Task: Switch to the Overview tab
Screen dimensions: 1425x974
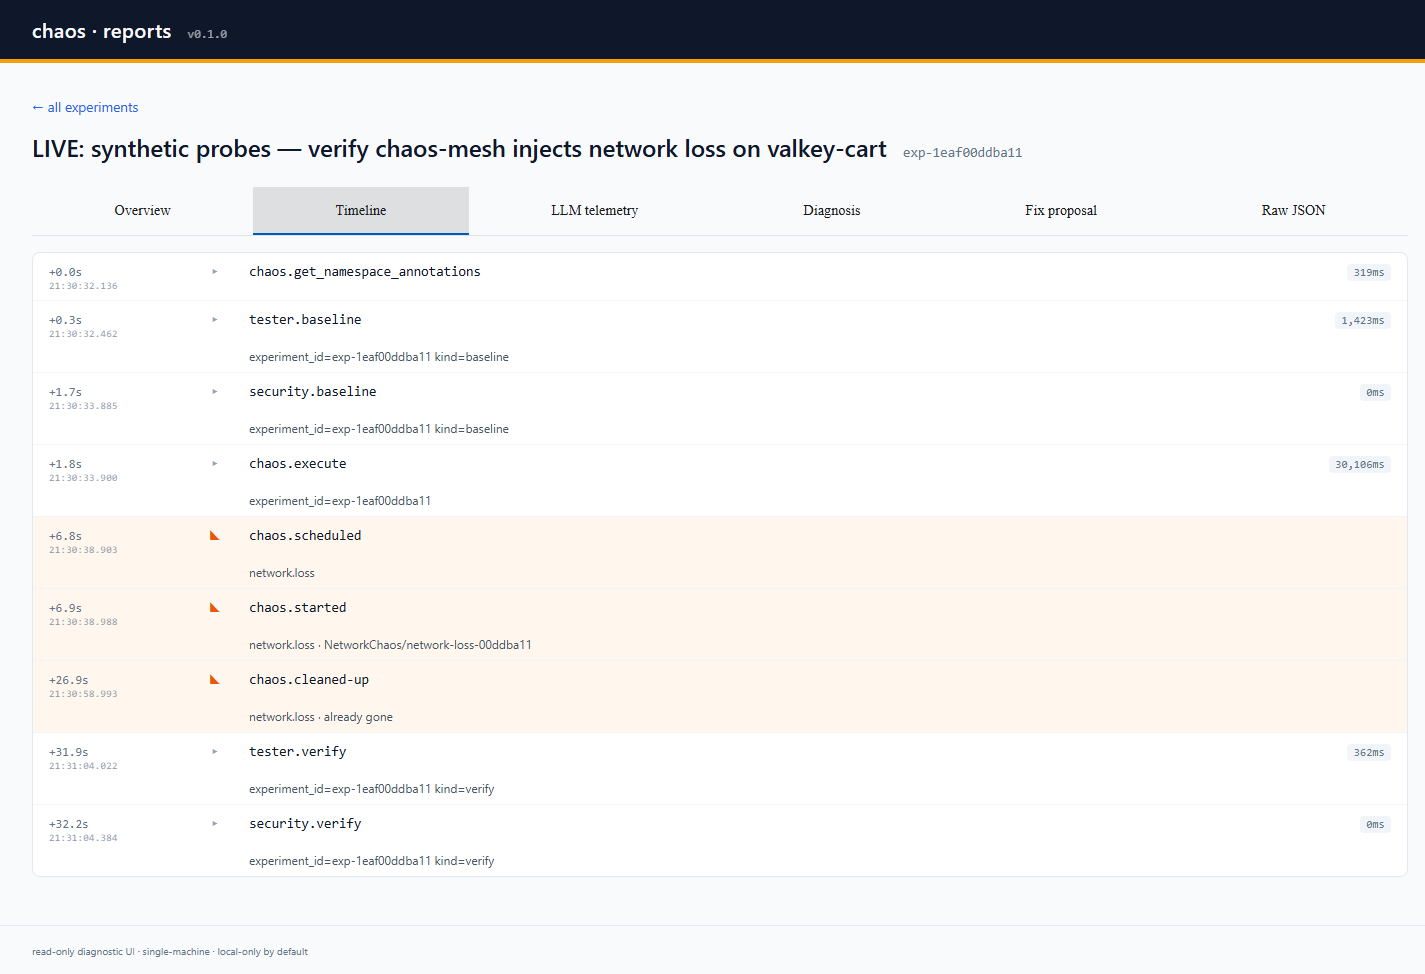Action: (x=142, y=211)
